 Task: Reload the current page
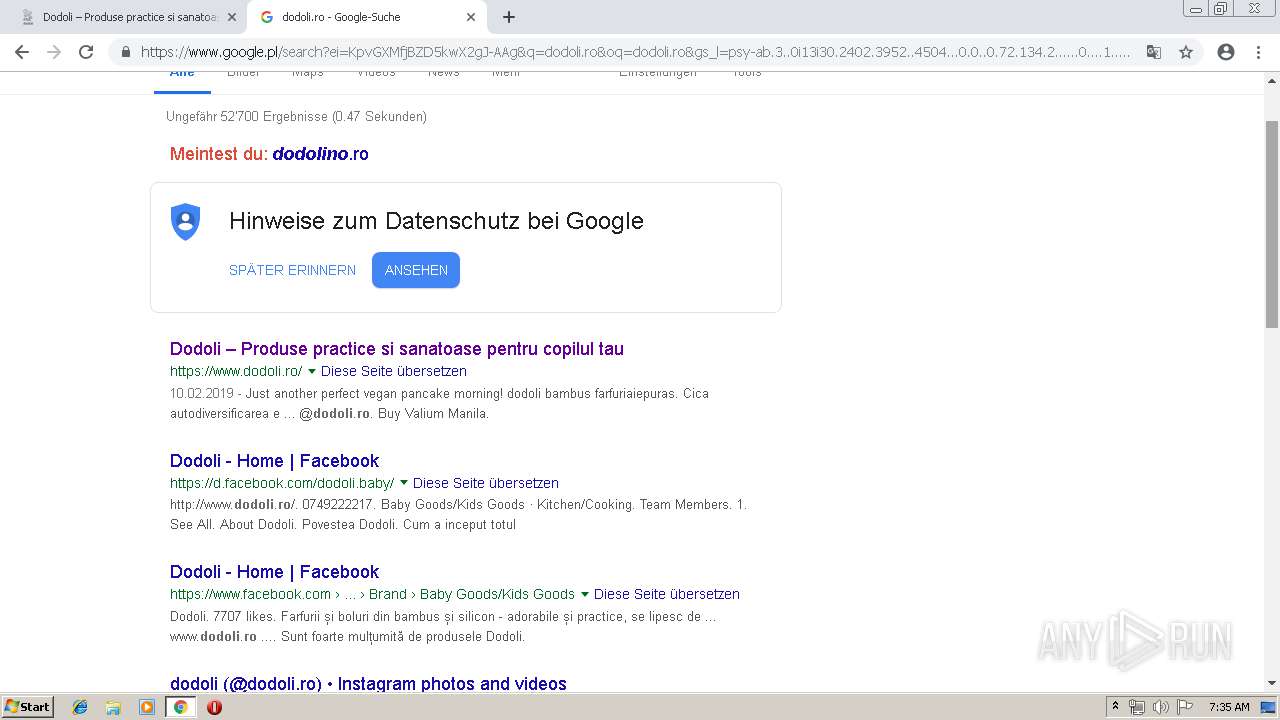point(86,52)
